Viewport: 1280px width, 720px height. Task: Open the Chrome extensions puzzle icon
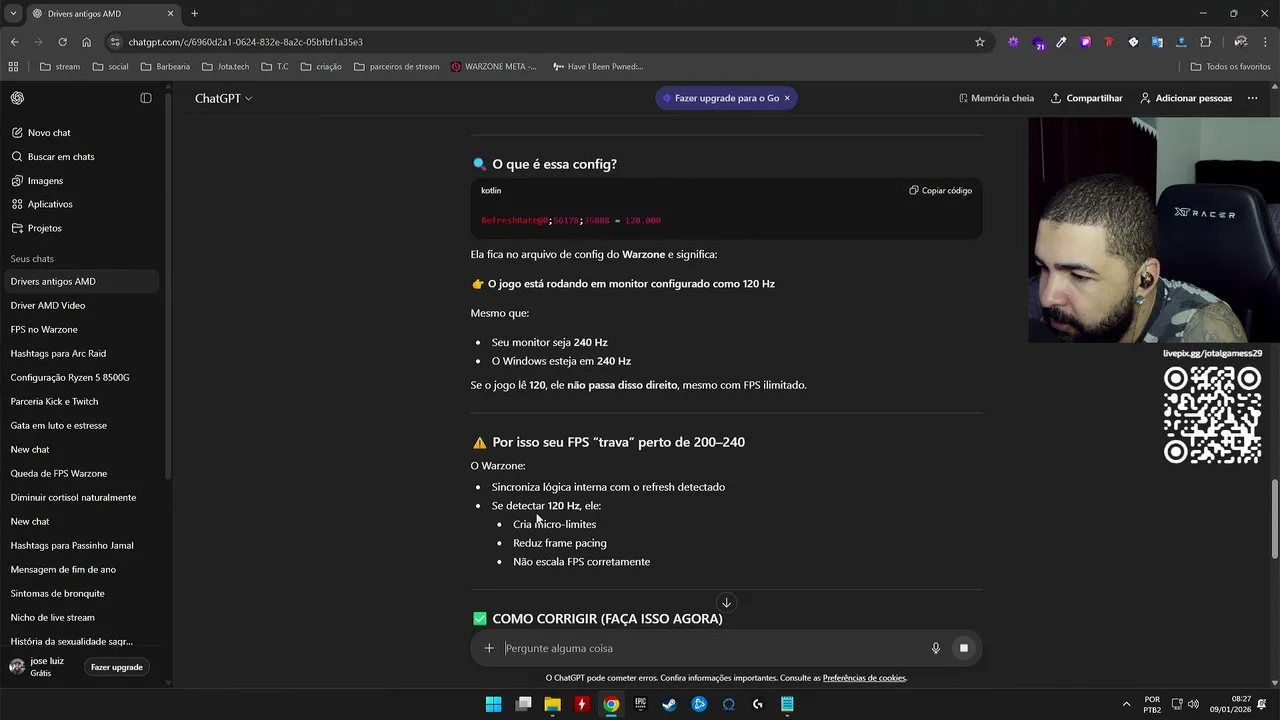click(x=1205, y=42)
